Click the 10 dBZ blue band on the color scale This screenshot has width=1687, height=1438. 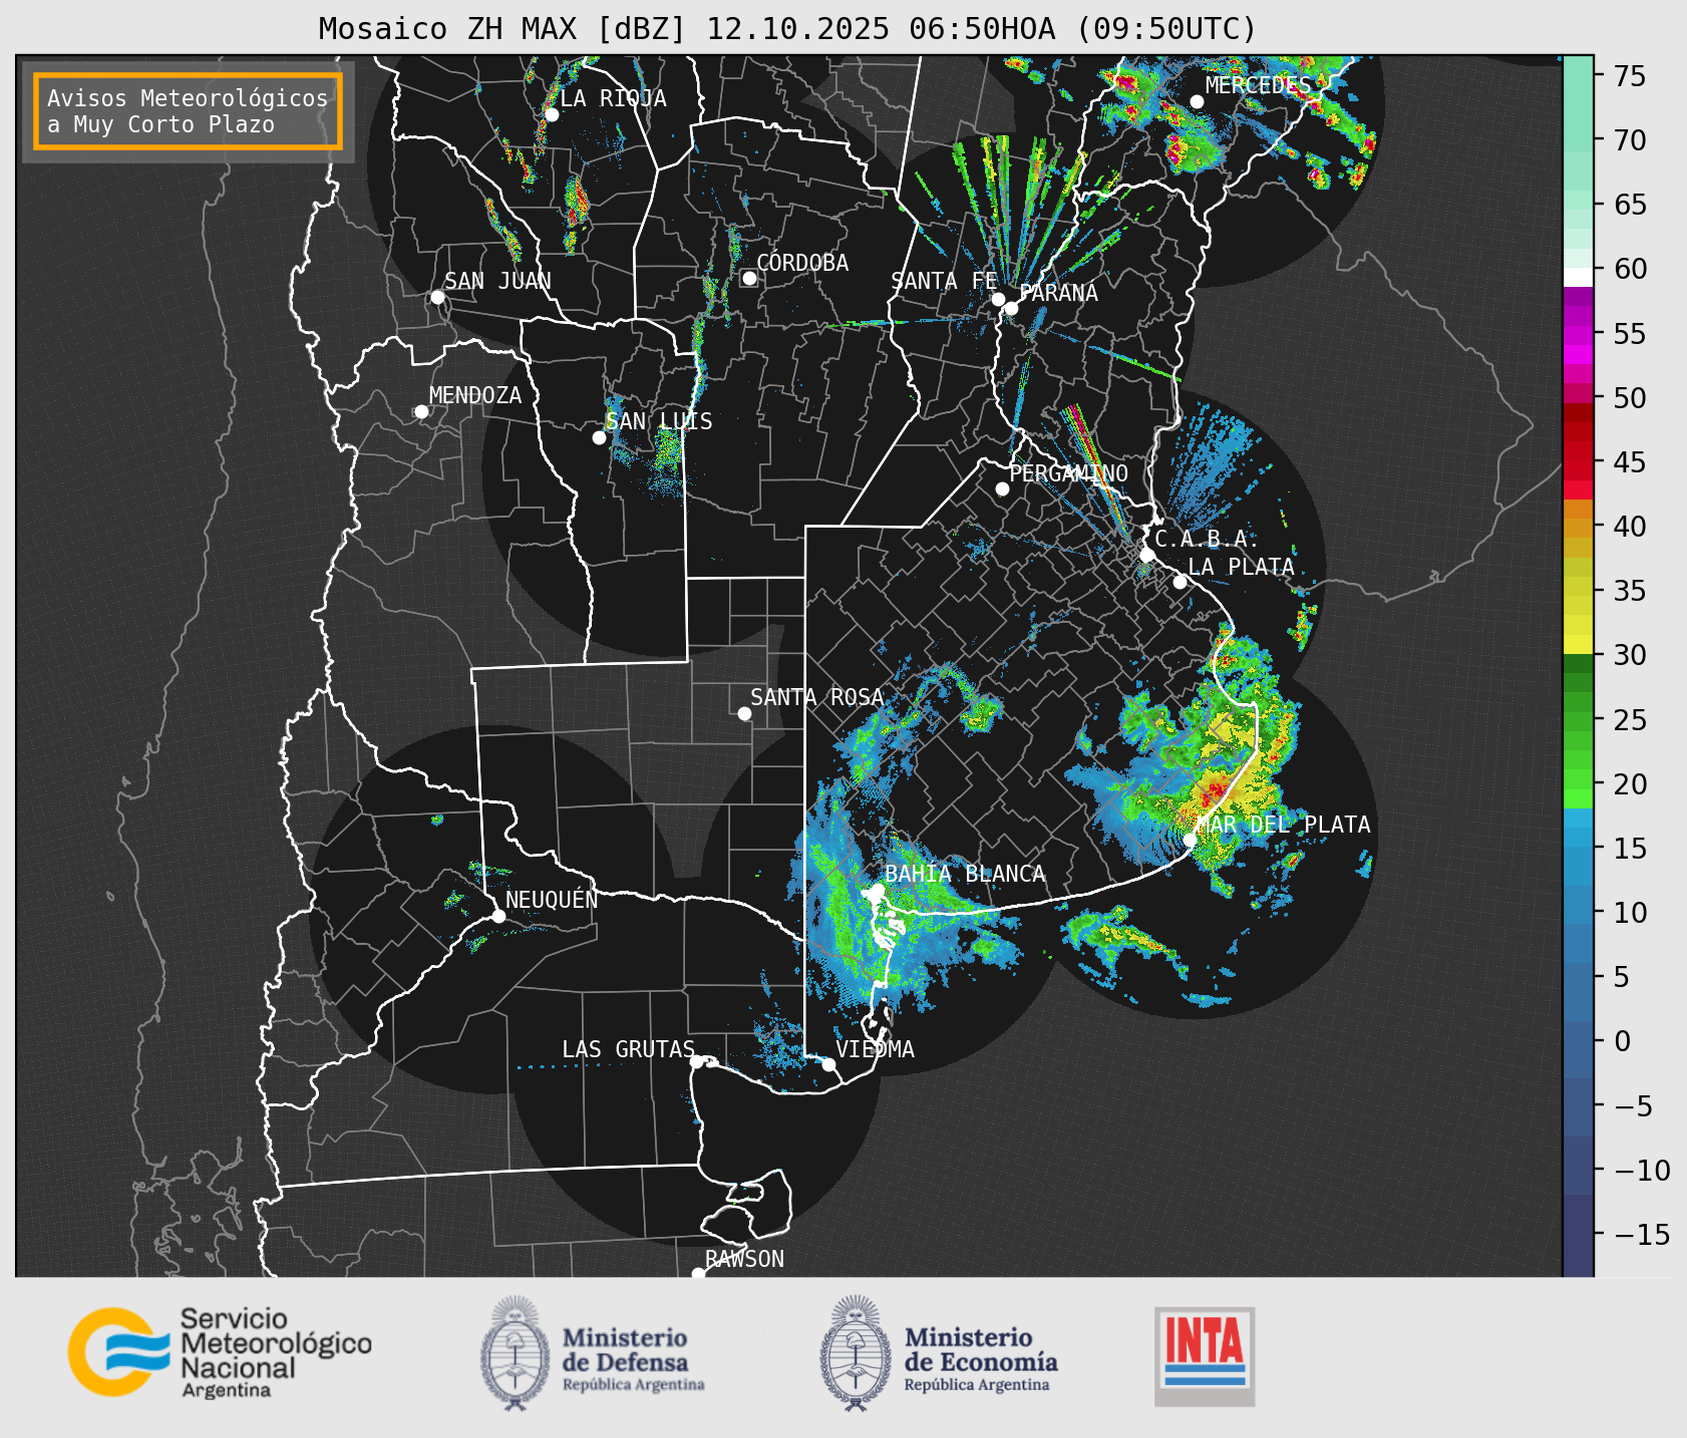point(1578,912)
